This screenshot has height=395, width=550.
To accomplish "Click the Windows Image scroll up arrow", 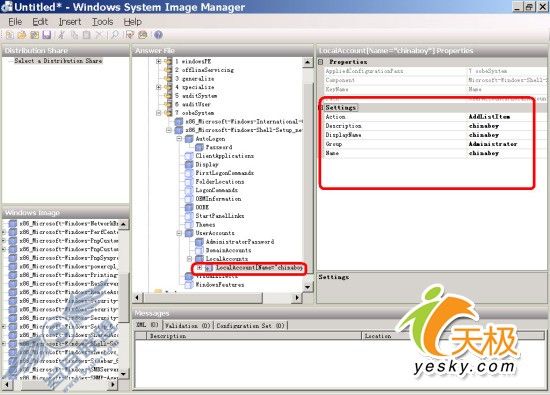I will [x=123, y=223].
